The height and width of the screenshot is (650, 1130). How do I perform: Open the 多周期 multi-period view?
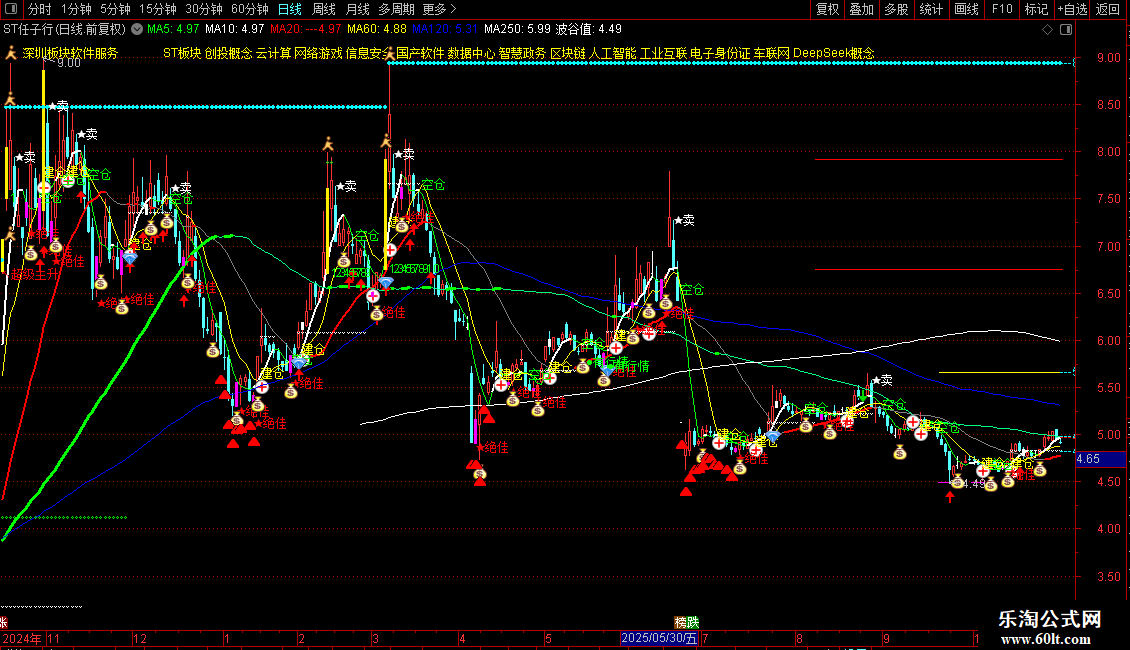click(396, 9)
